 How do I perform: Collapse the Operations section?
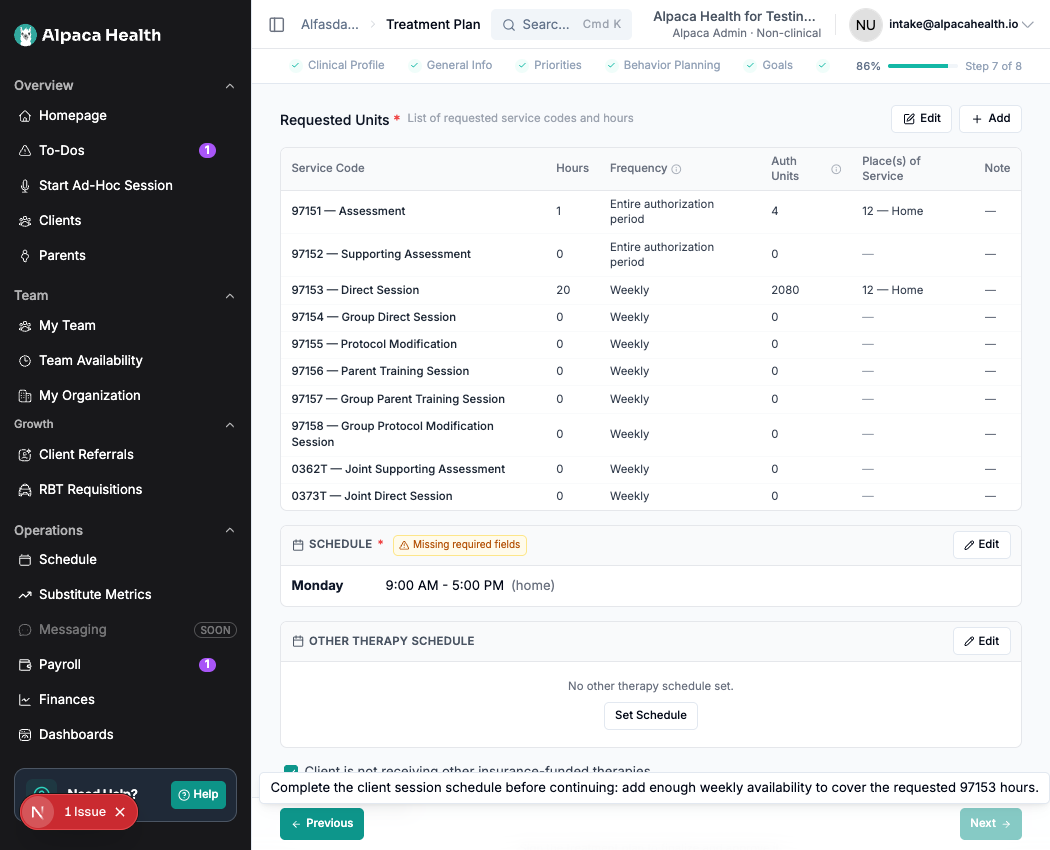[230, 530]
